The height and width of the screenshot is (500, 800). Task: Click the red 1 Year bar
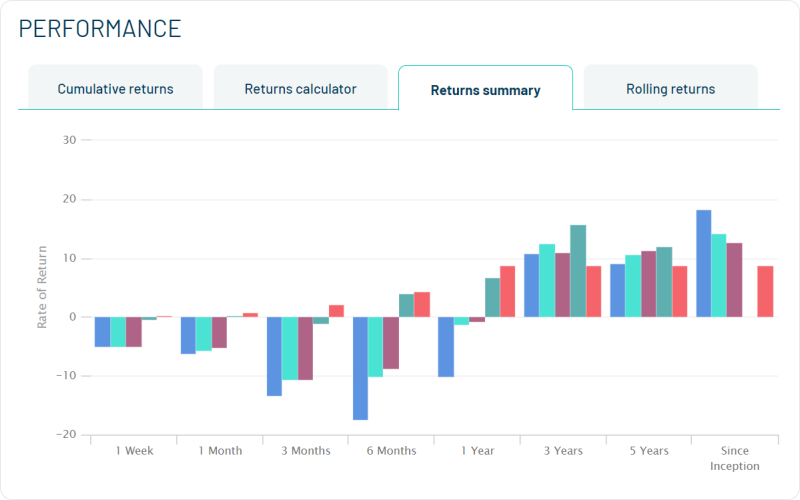(507, 291)
